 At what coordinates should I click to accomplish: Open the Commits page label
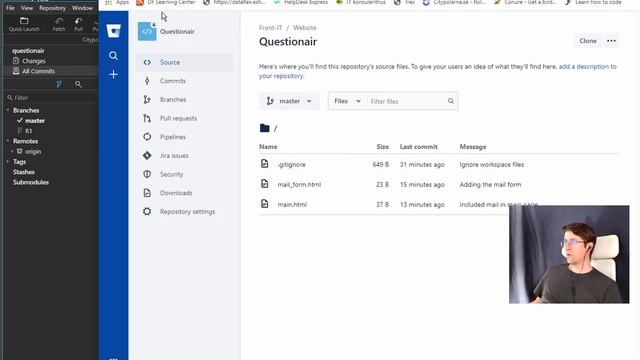tap(173, 81)
